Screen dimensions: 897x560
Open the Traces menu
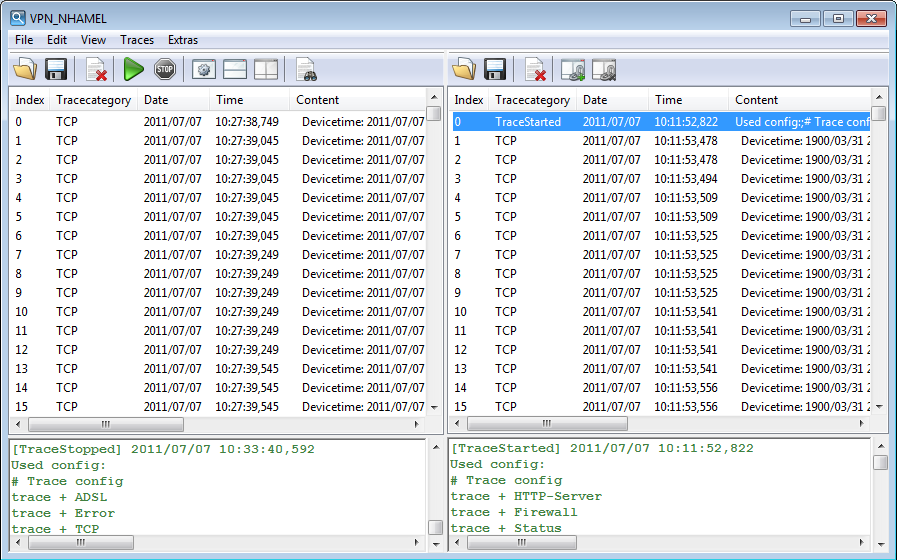137,40
